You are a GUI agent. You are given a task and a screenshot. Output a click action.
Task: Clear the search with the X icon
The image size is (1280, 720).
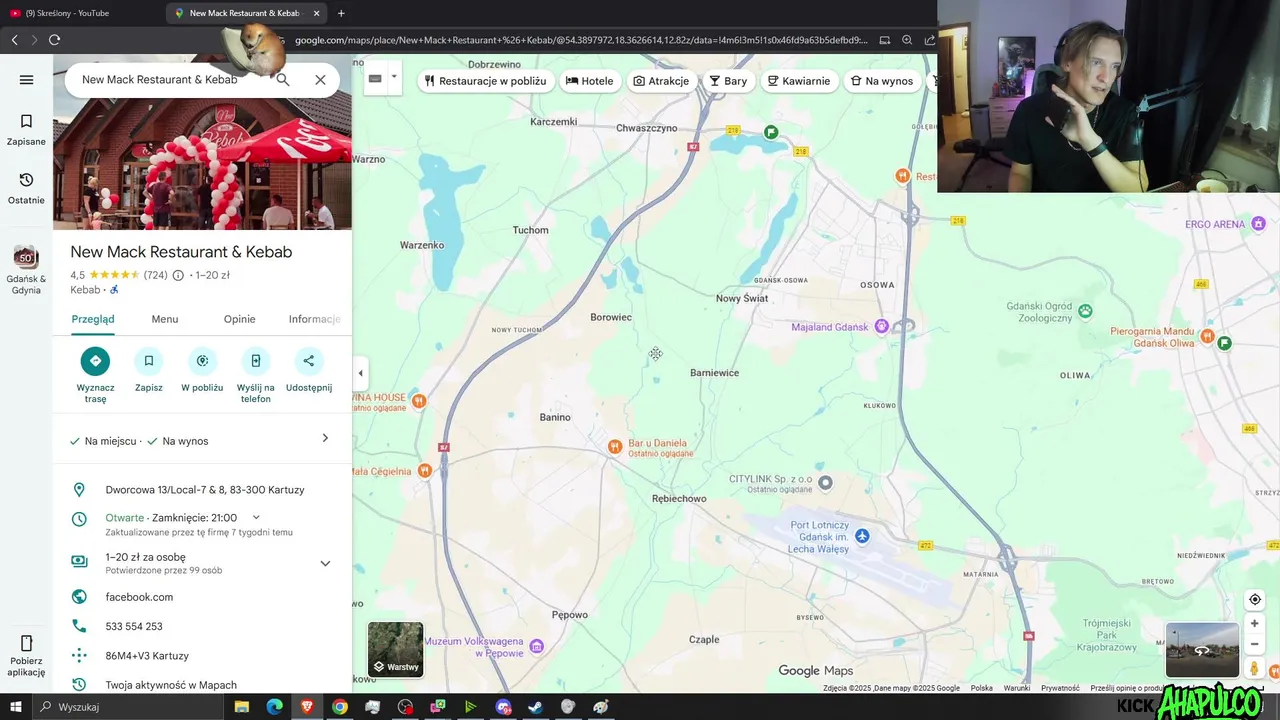coord(320,80)
